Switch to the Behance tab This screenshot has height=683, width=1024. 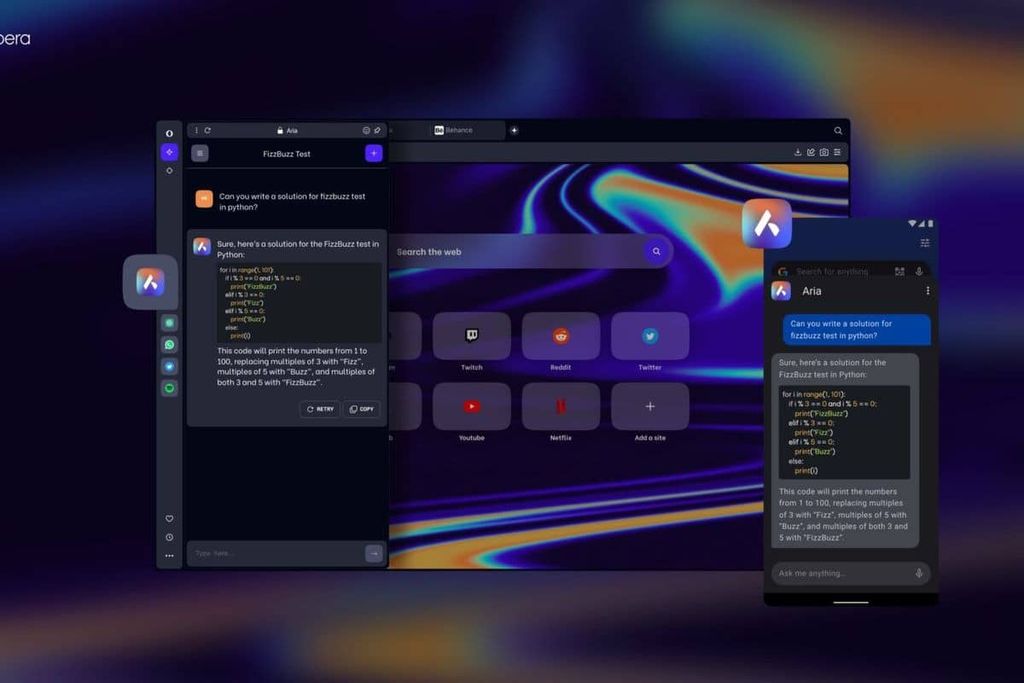454,130
